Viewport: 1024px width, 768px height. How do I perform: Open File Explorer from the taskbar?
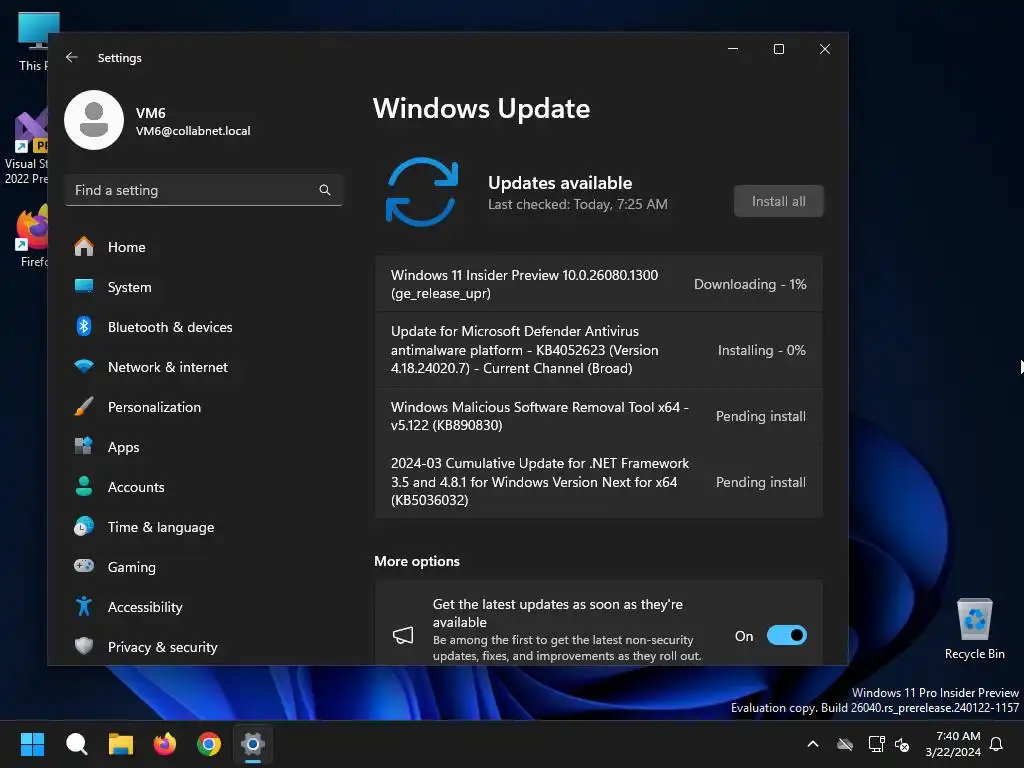click(121, 744)
